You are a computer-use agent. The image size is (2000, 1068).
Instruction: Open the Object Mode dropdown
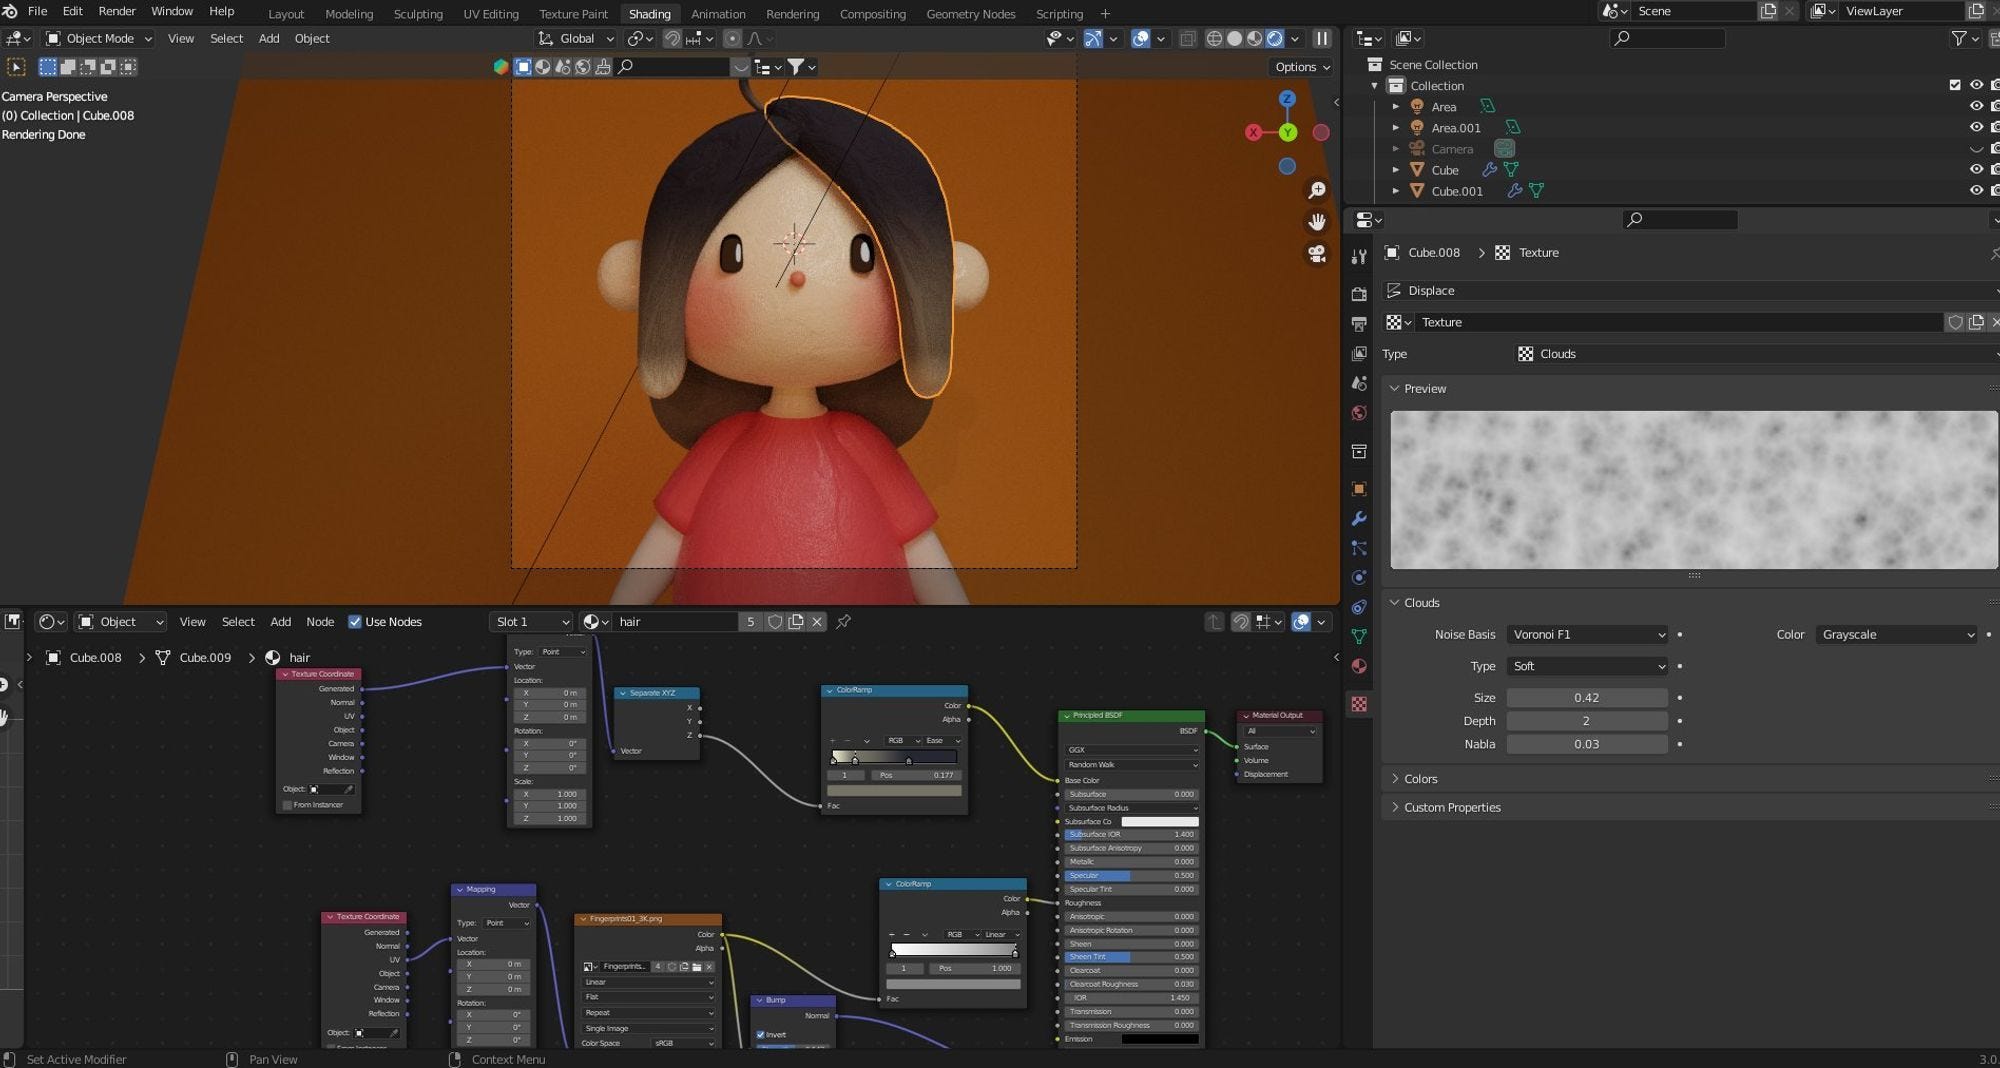point(99,39)
